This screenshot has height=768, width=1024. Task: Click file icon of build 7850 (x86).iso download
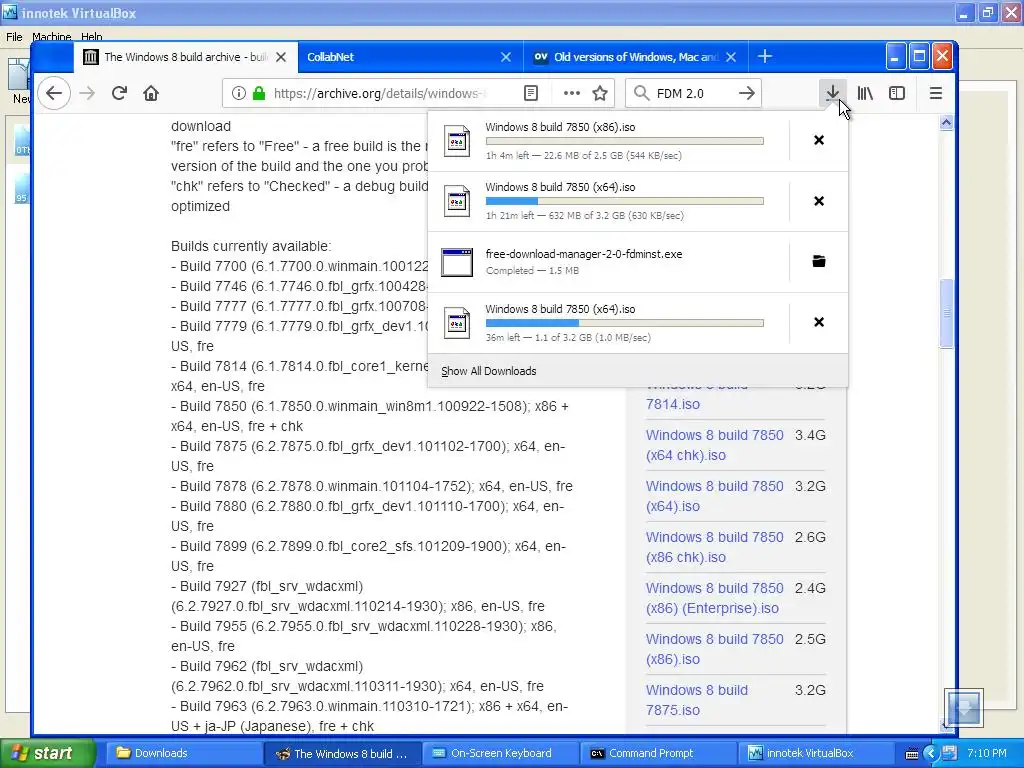[457, 140]
